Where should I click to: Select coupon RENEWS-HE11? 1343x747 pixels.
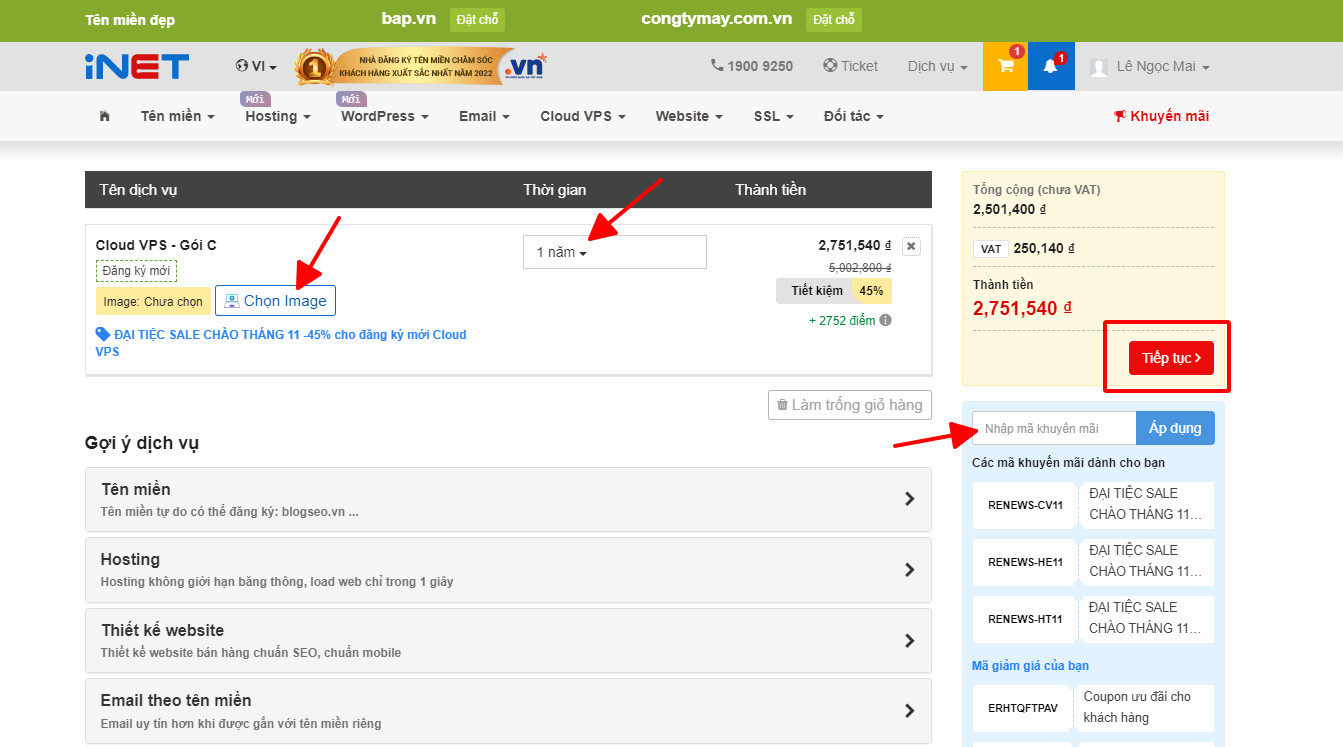point(1093,562)
